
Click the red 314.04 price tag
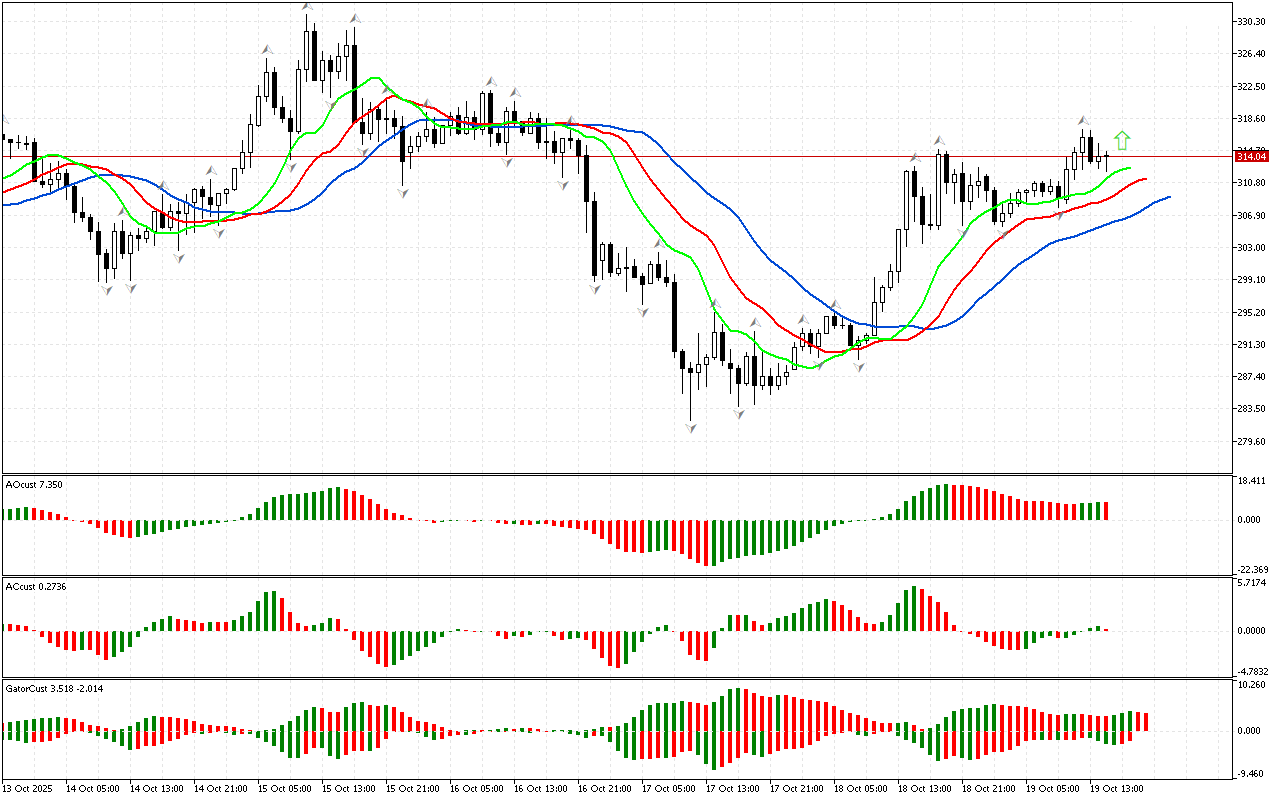click(1251, 157)
